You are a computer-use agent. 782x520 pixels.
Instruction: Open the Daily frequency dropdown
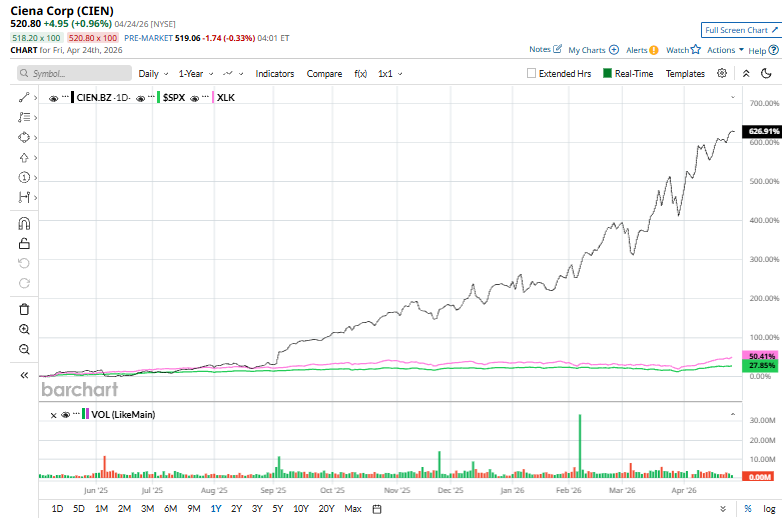[153, 73]
